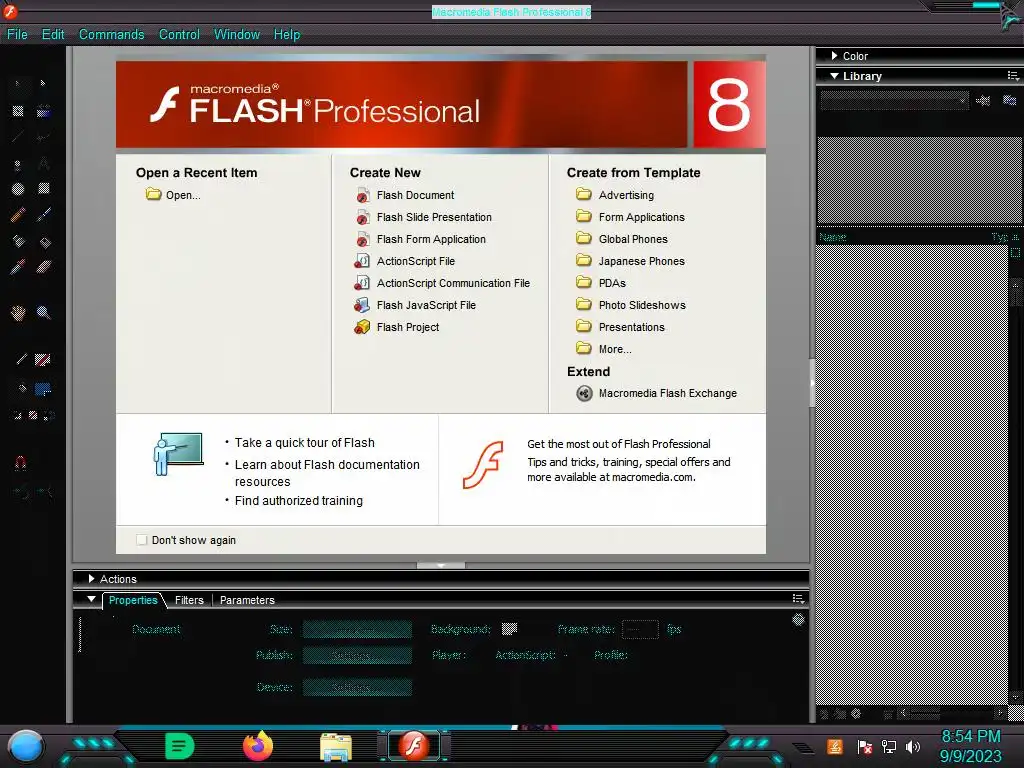Check the Don't show again box
This screenshot has width=1024, height=768.
[x=142, y=540]
